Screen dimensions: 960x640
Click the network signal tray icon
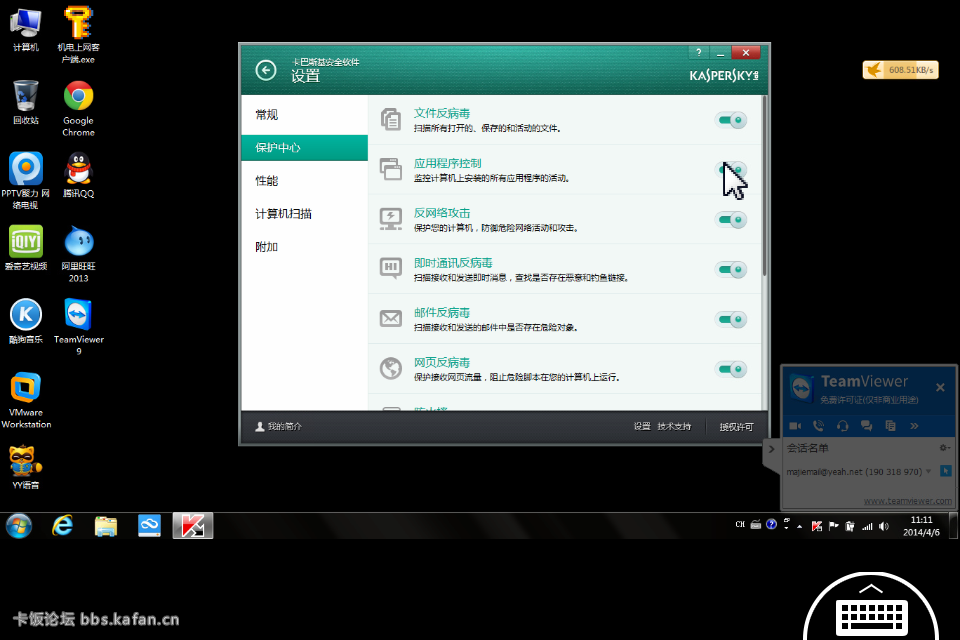(867, 526)
